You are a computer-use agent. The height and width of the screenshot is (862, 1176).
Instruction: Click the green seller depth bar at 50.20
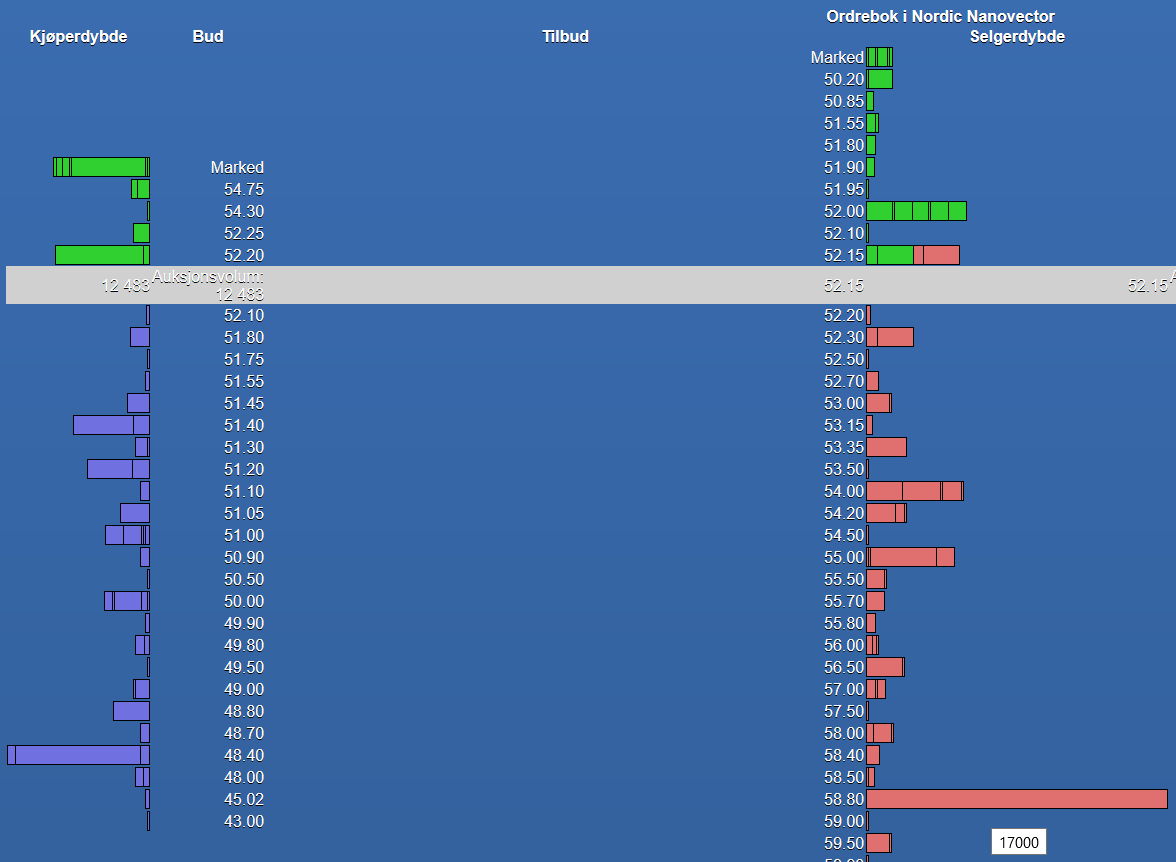point(880,80)
